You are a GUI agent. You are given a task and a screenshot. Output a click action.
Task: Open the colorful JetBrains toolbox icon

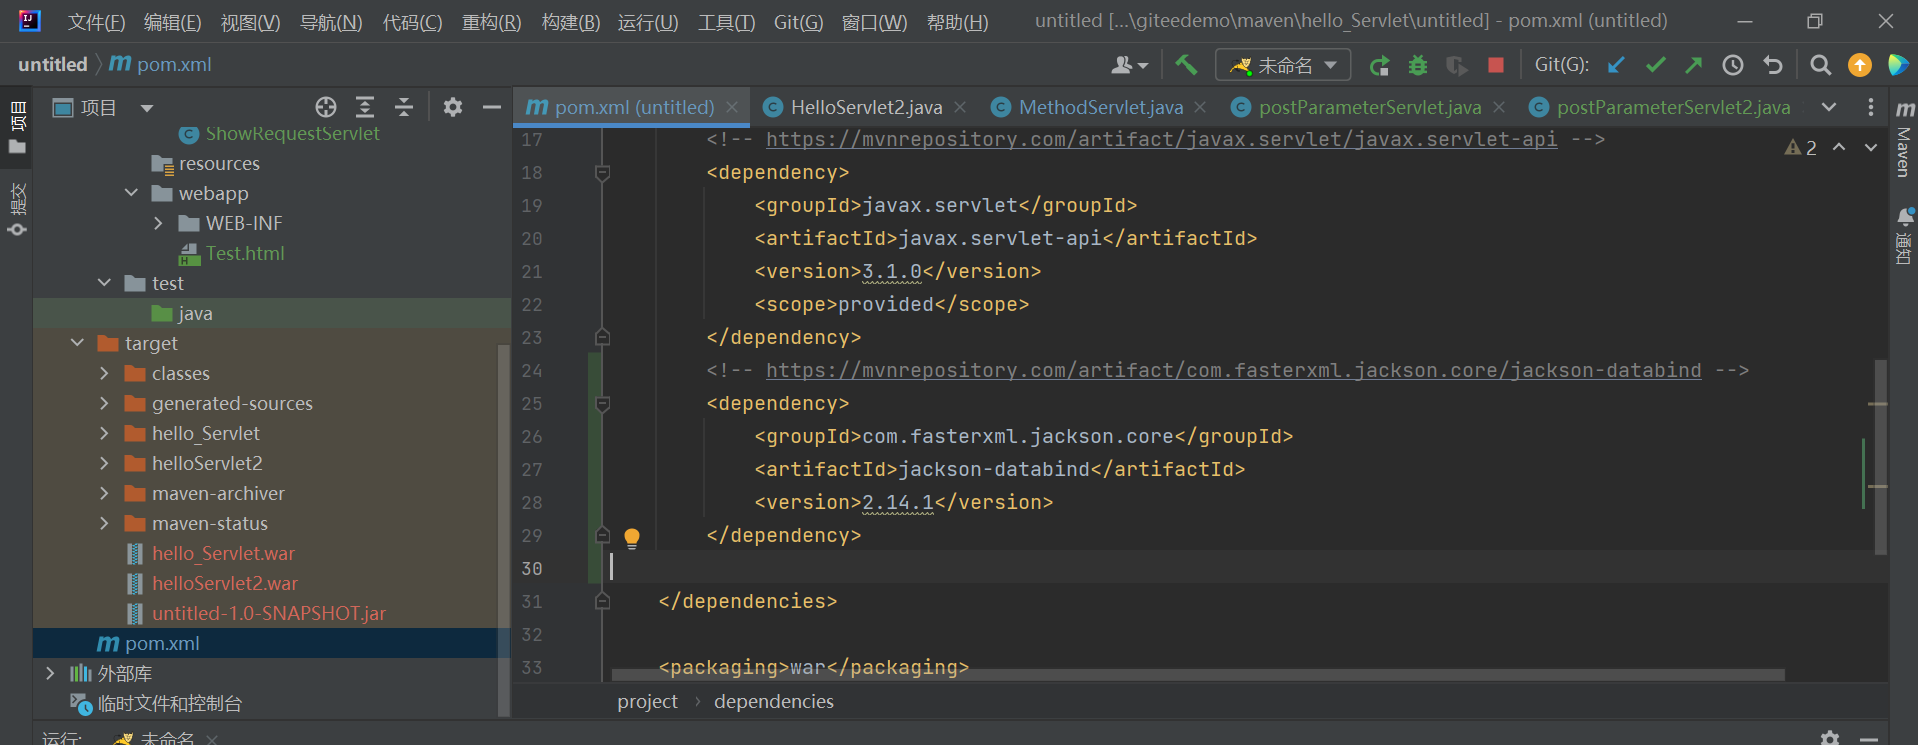click(1897, 65)
